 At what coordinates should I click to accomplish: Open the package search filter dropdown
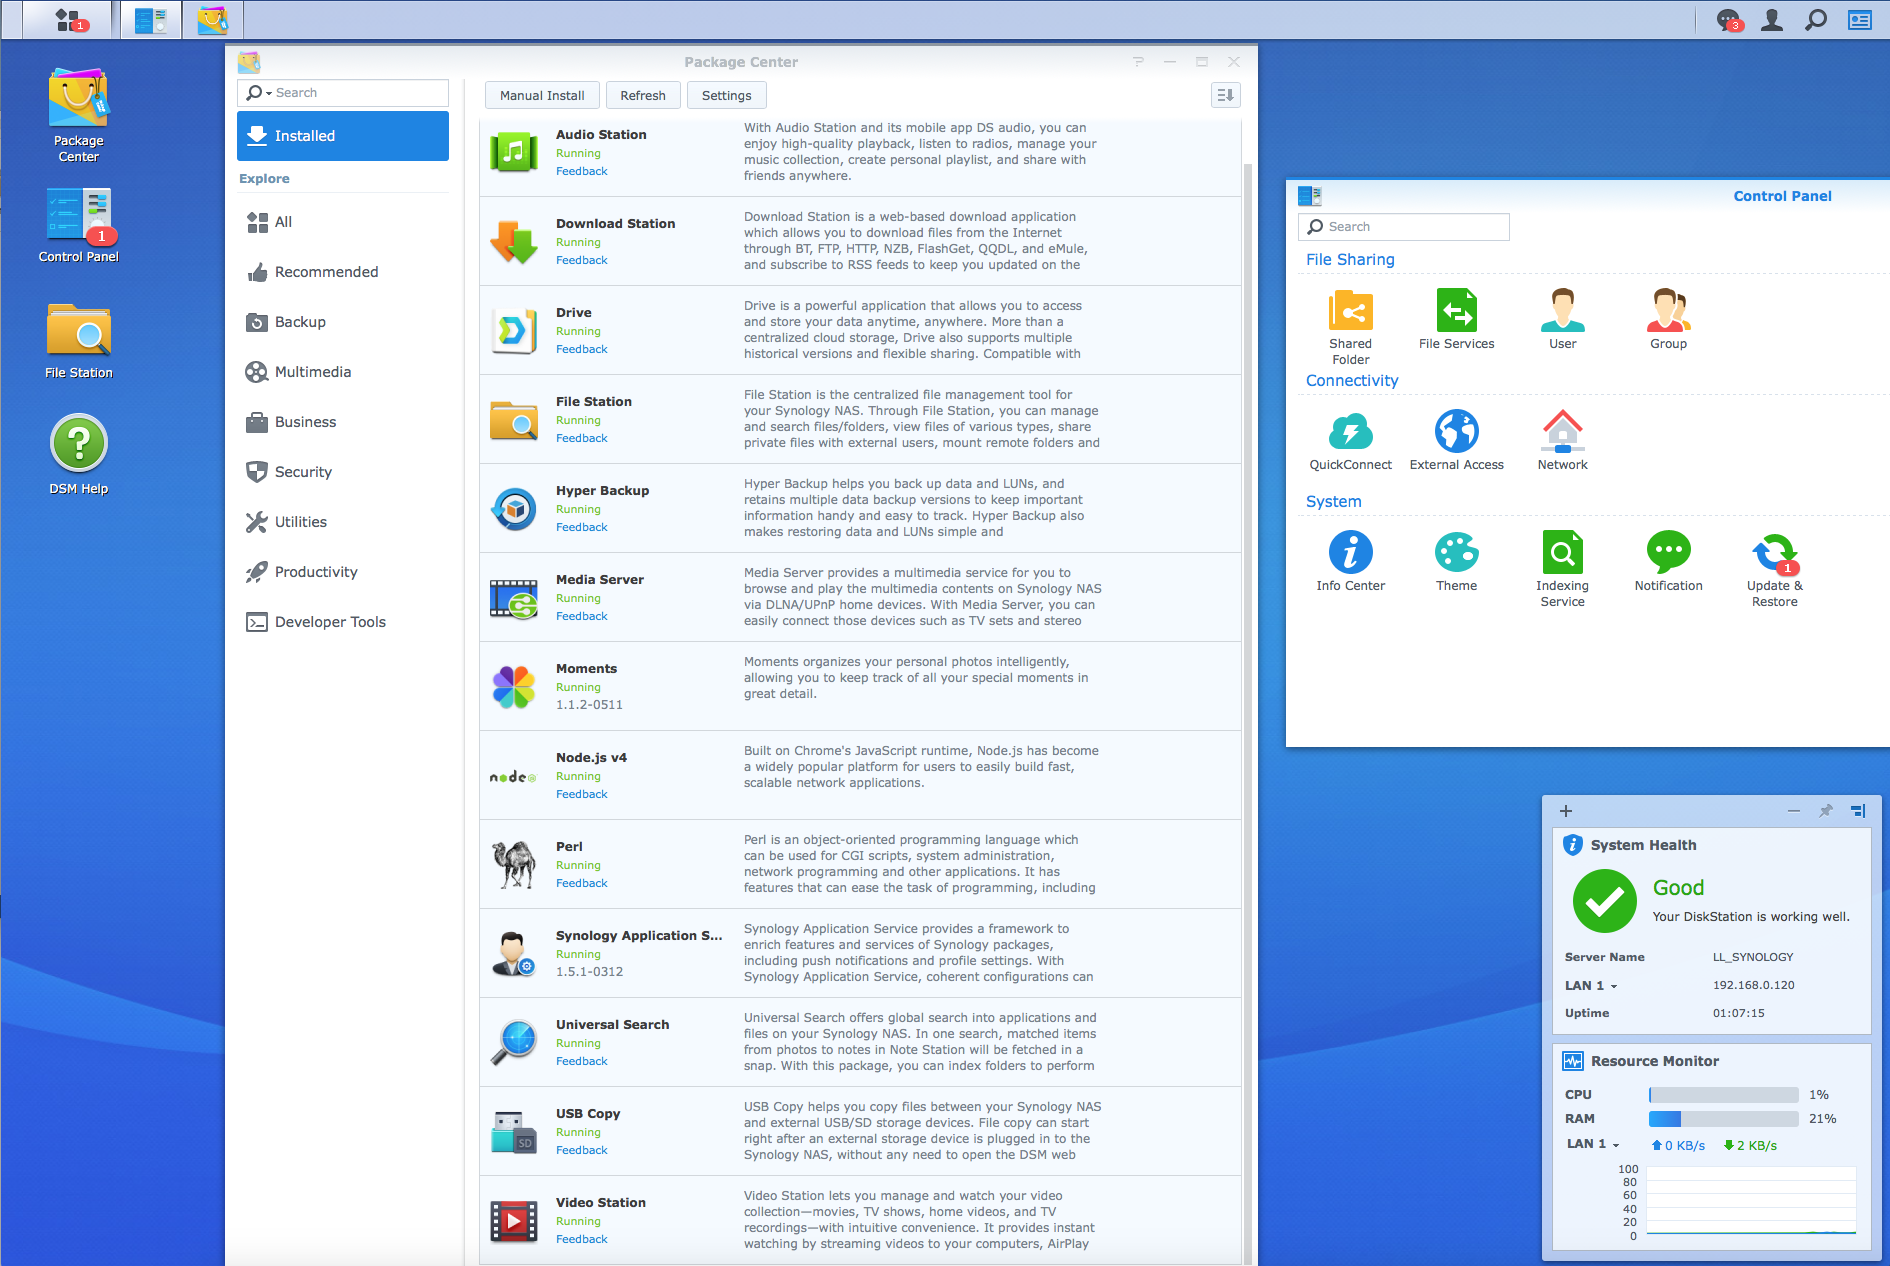[260, 93]
